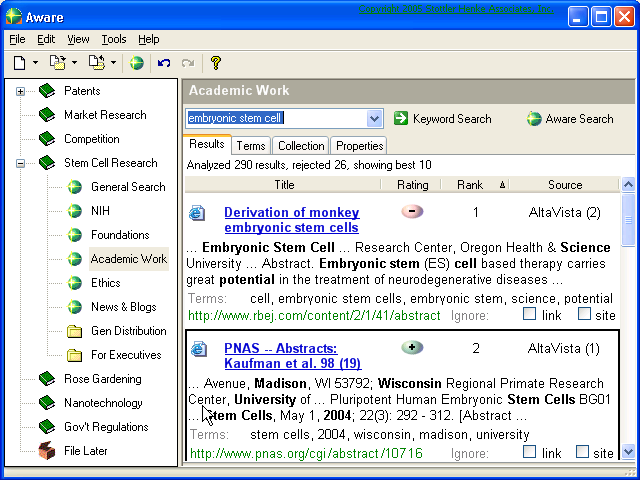The image size is (640, 480).
Task: Click the second toolbar folder-document icon
Action: pos(58,63)
